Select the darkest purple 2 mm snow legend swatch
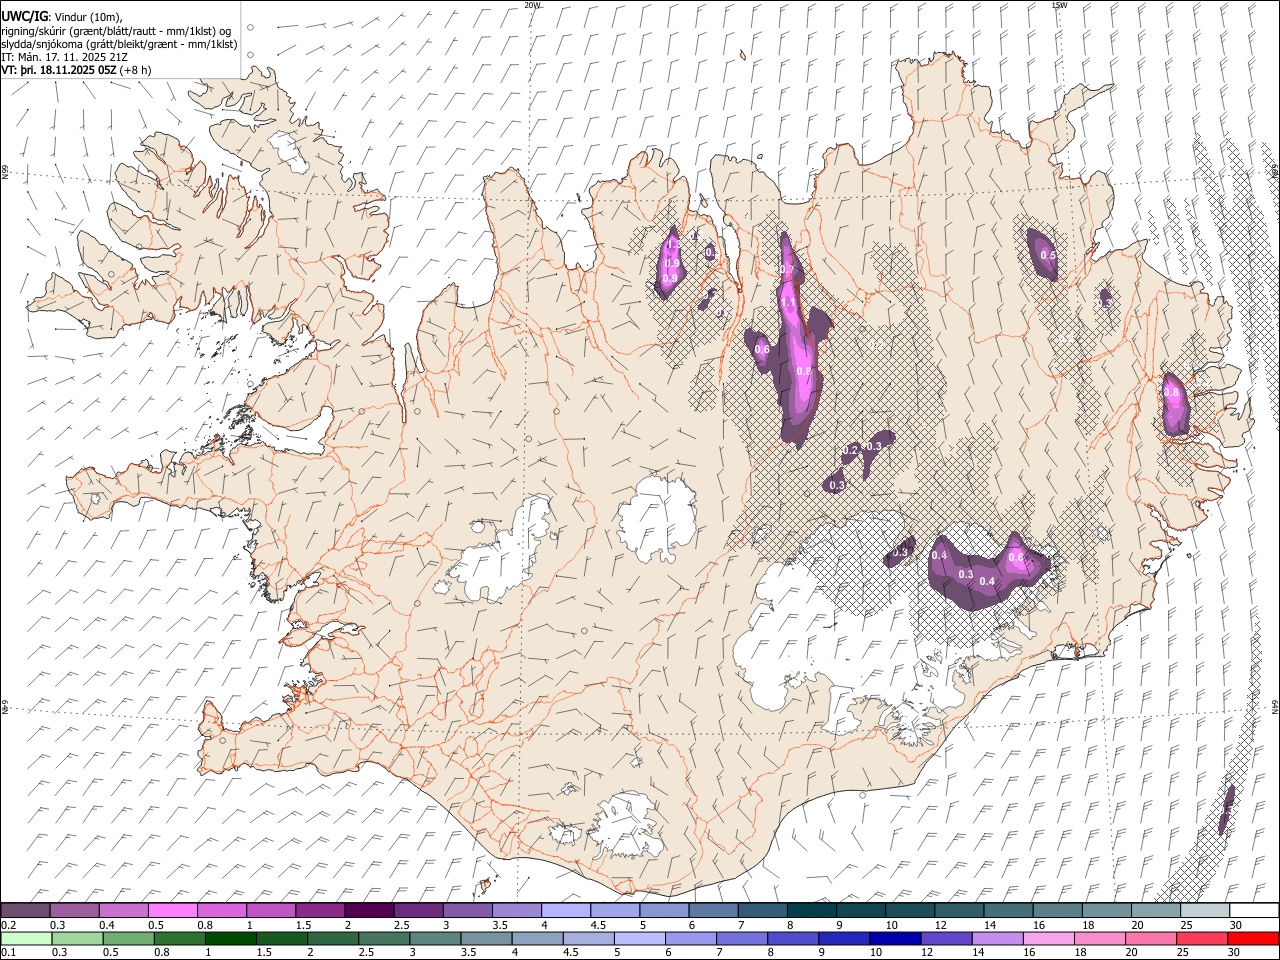Image resolution: width=1280 pixels, height=960 pixels. [369, 911]
